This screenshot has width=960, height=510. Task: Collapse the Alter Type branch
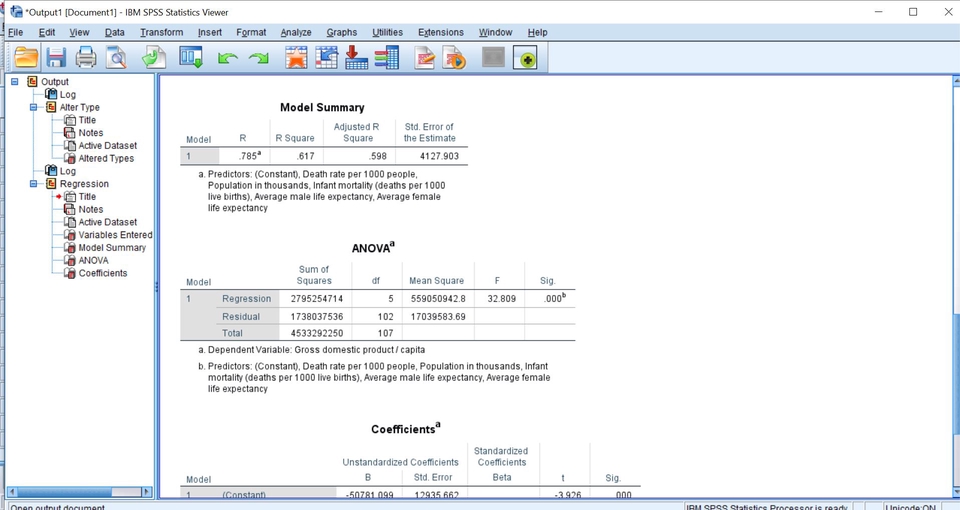pos(34,107)
